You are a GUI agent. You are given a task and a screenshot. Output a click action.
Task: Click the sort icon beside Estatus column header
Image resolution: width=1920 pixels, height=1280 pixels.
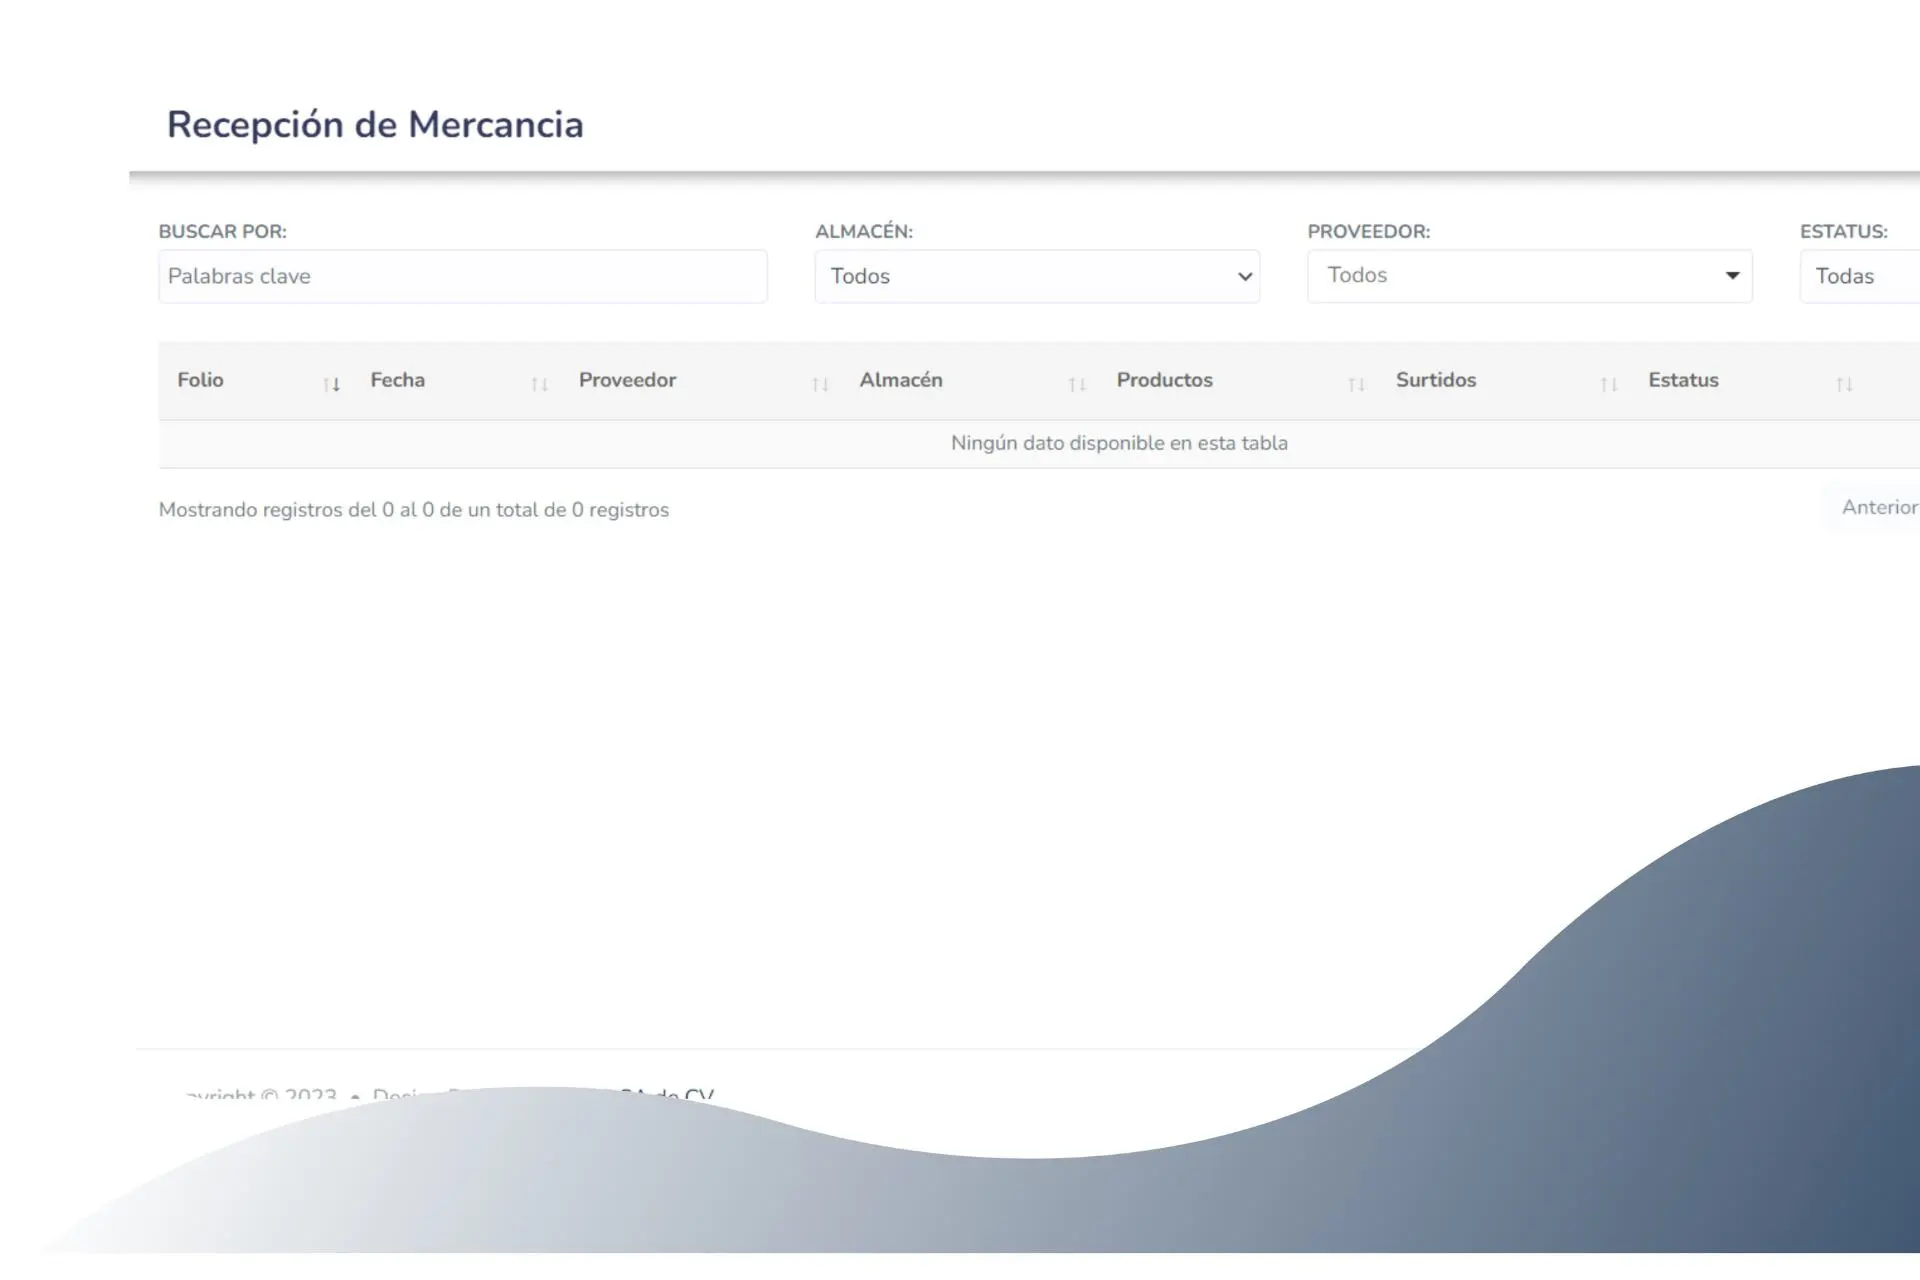point(1843,383)
